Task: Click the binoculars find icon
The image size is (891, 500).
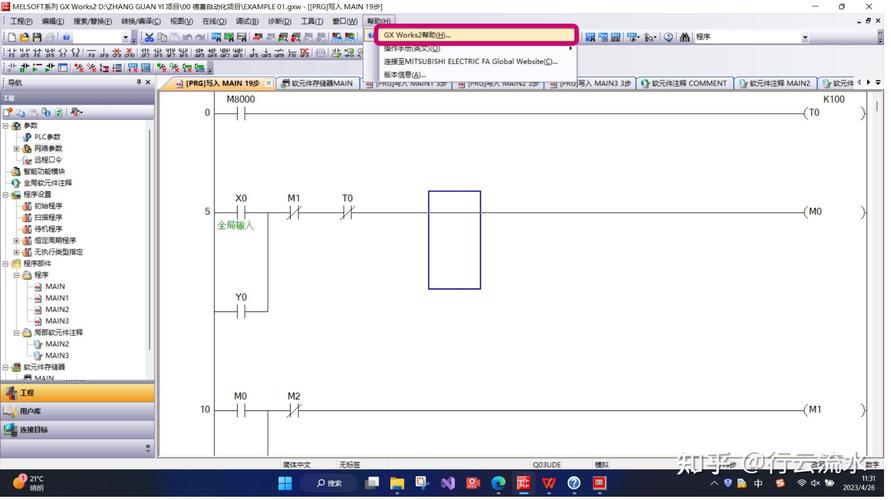Action: coord(684,37)
